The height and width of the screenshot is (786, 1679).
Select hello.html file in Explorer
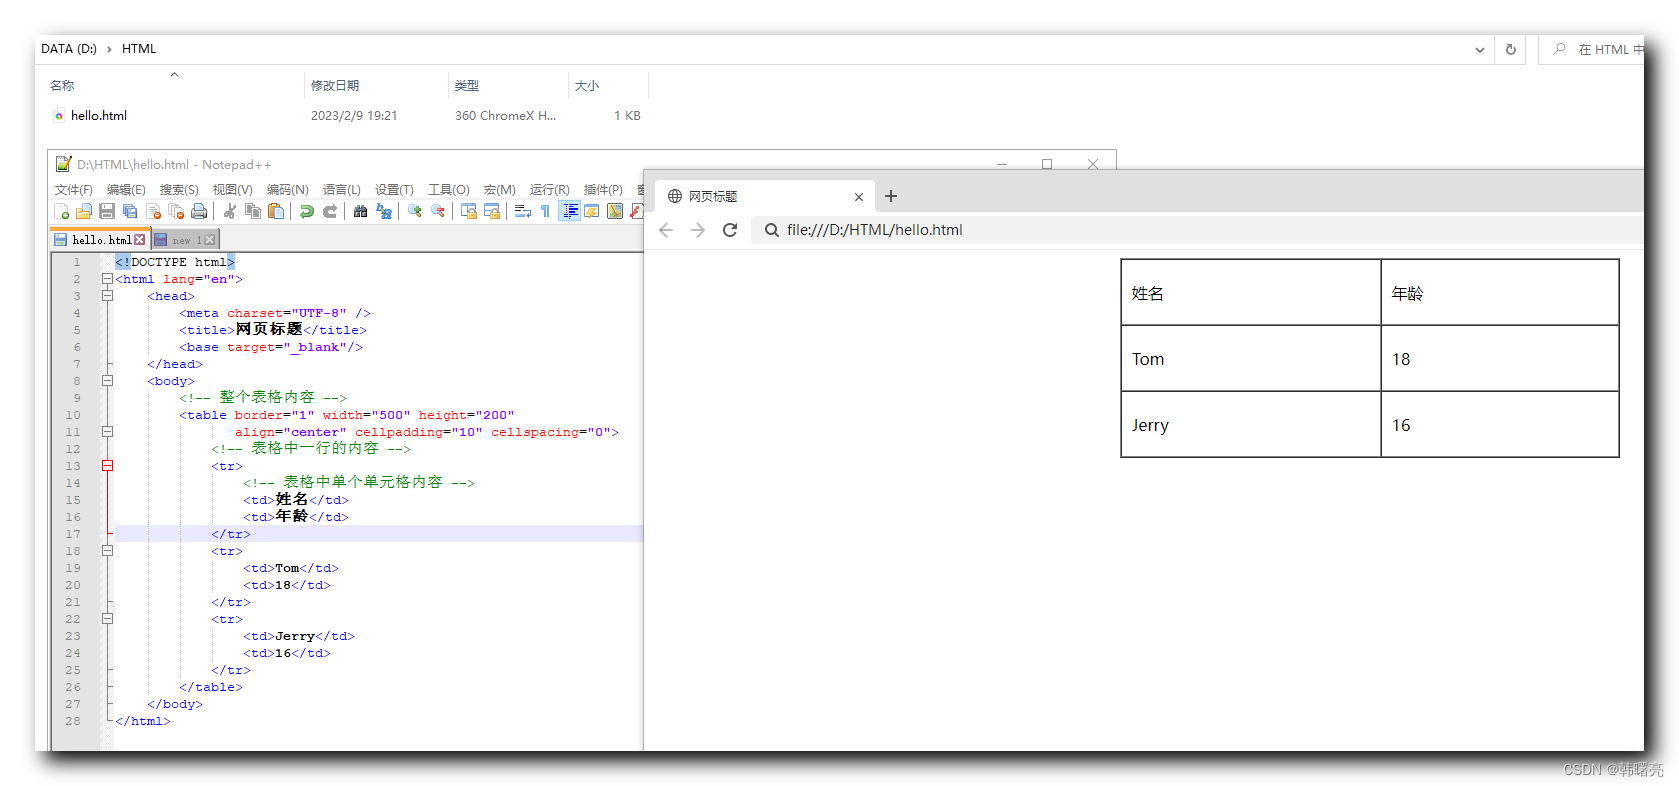(98, 116)
